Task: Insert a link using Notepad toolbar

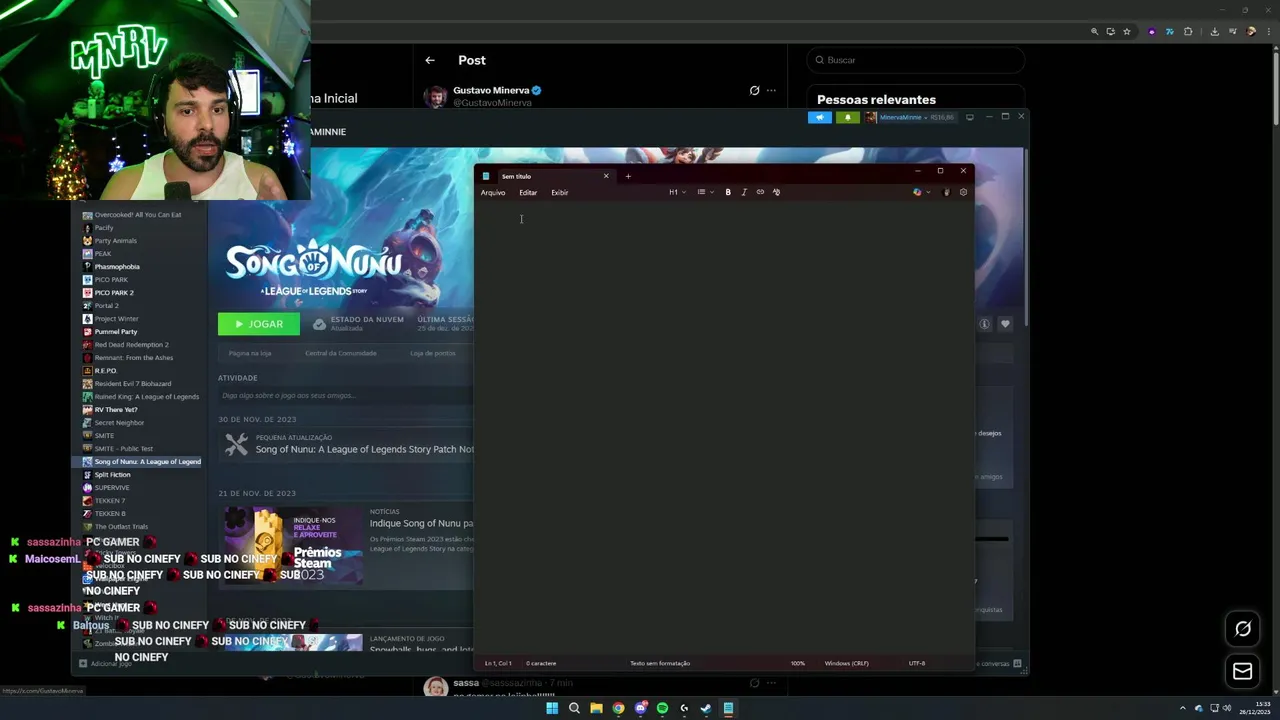Action: pyautogui.click(x=760, y=192)
